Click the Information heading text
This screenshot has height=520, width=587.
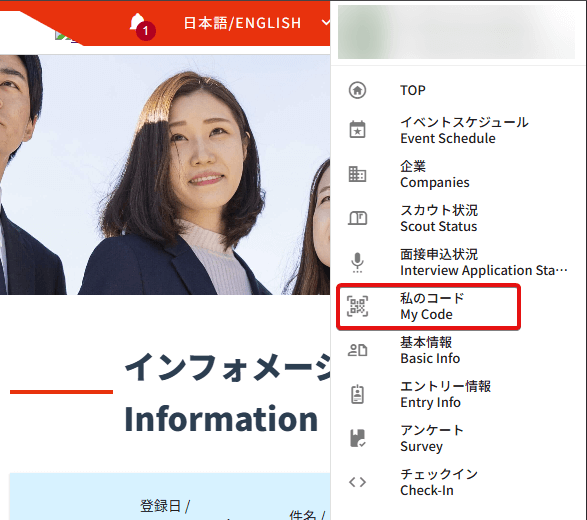(x=221, y=419)
